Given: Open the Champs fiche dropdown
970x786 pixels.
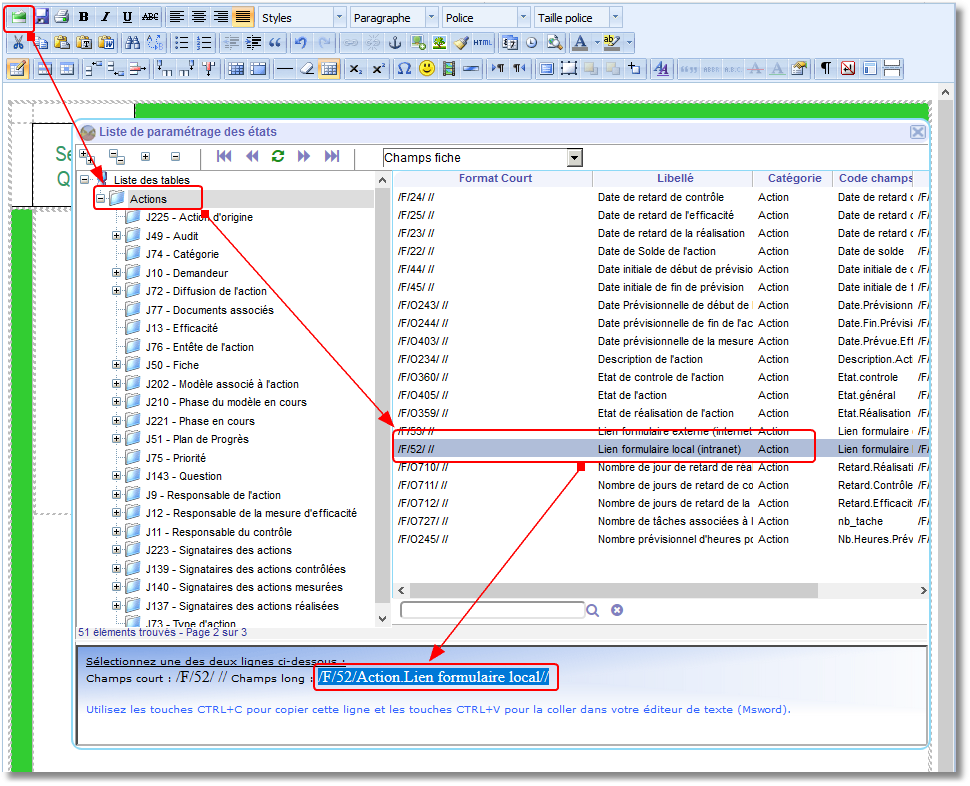Looking at the screenshot, I should 574,158.
